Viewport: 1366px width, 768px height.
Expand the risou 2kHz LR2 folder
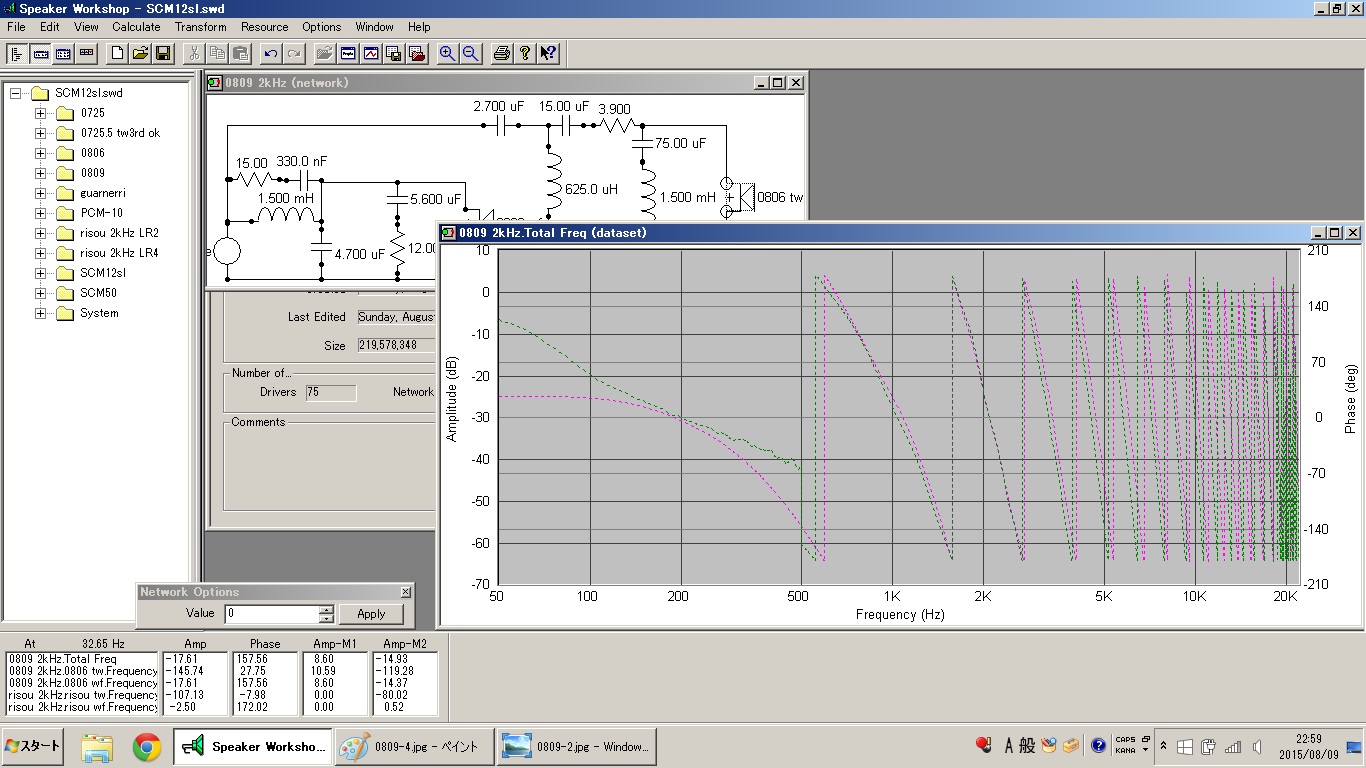tap(40, 233)
